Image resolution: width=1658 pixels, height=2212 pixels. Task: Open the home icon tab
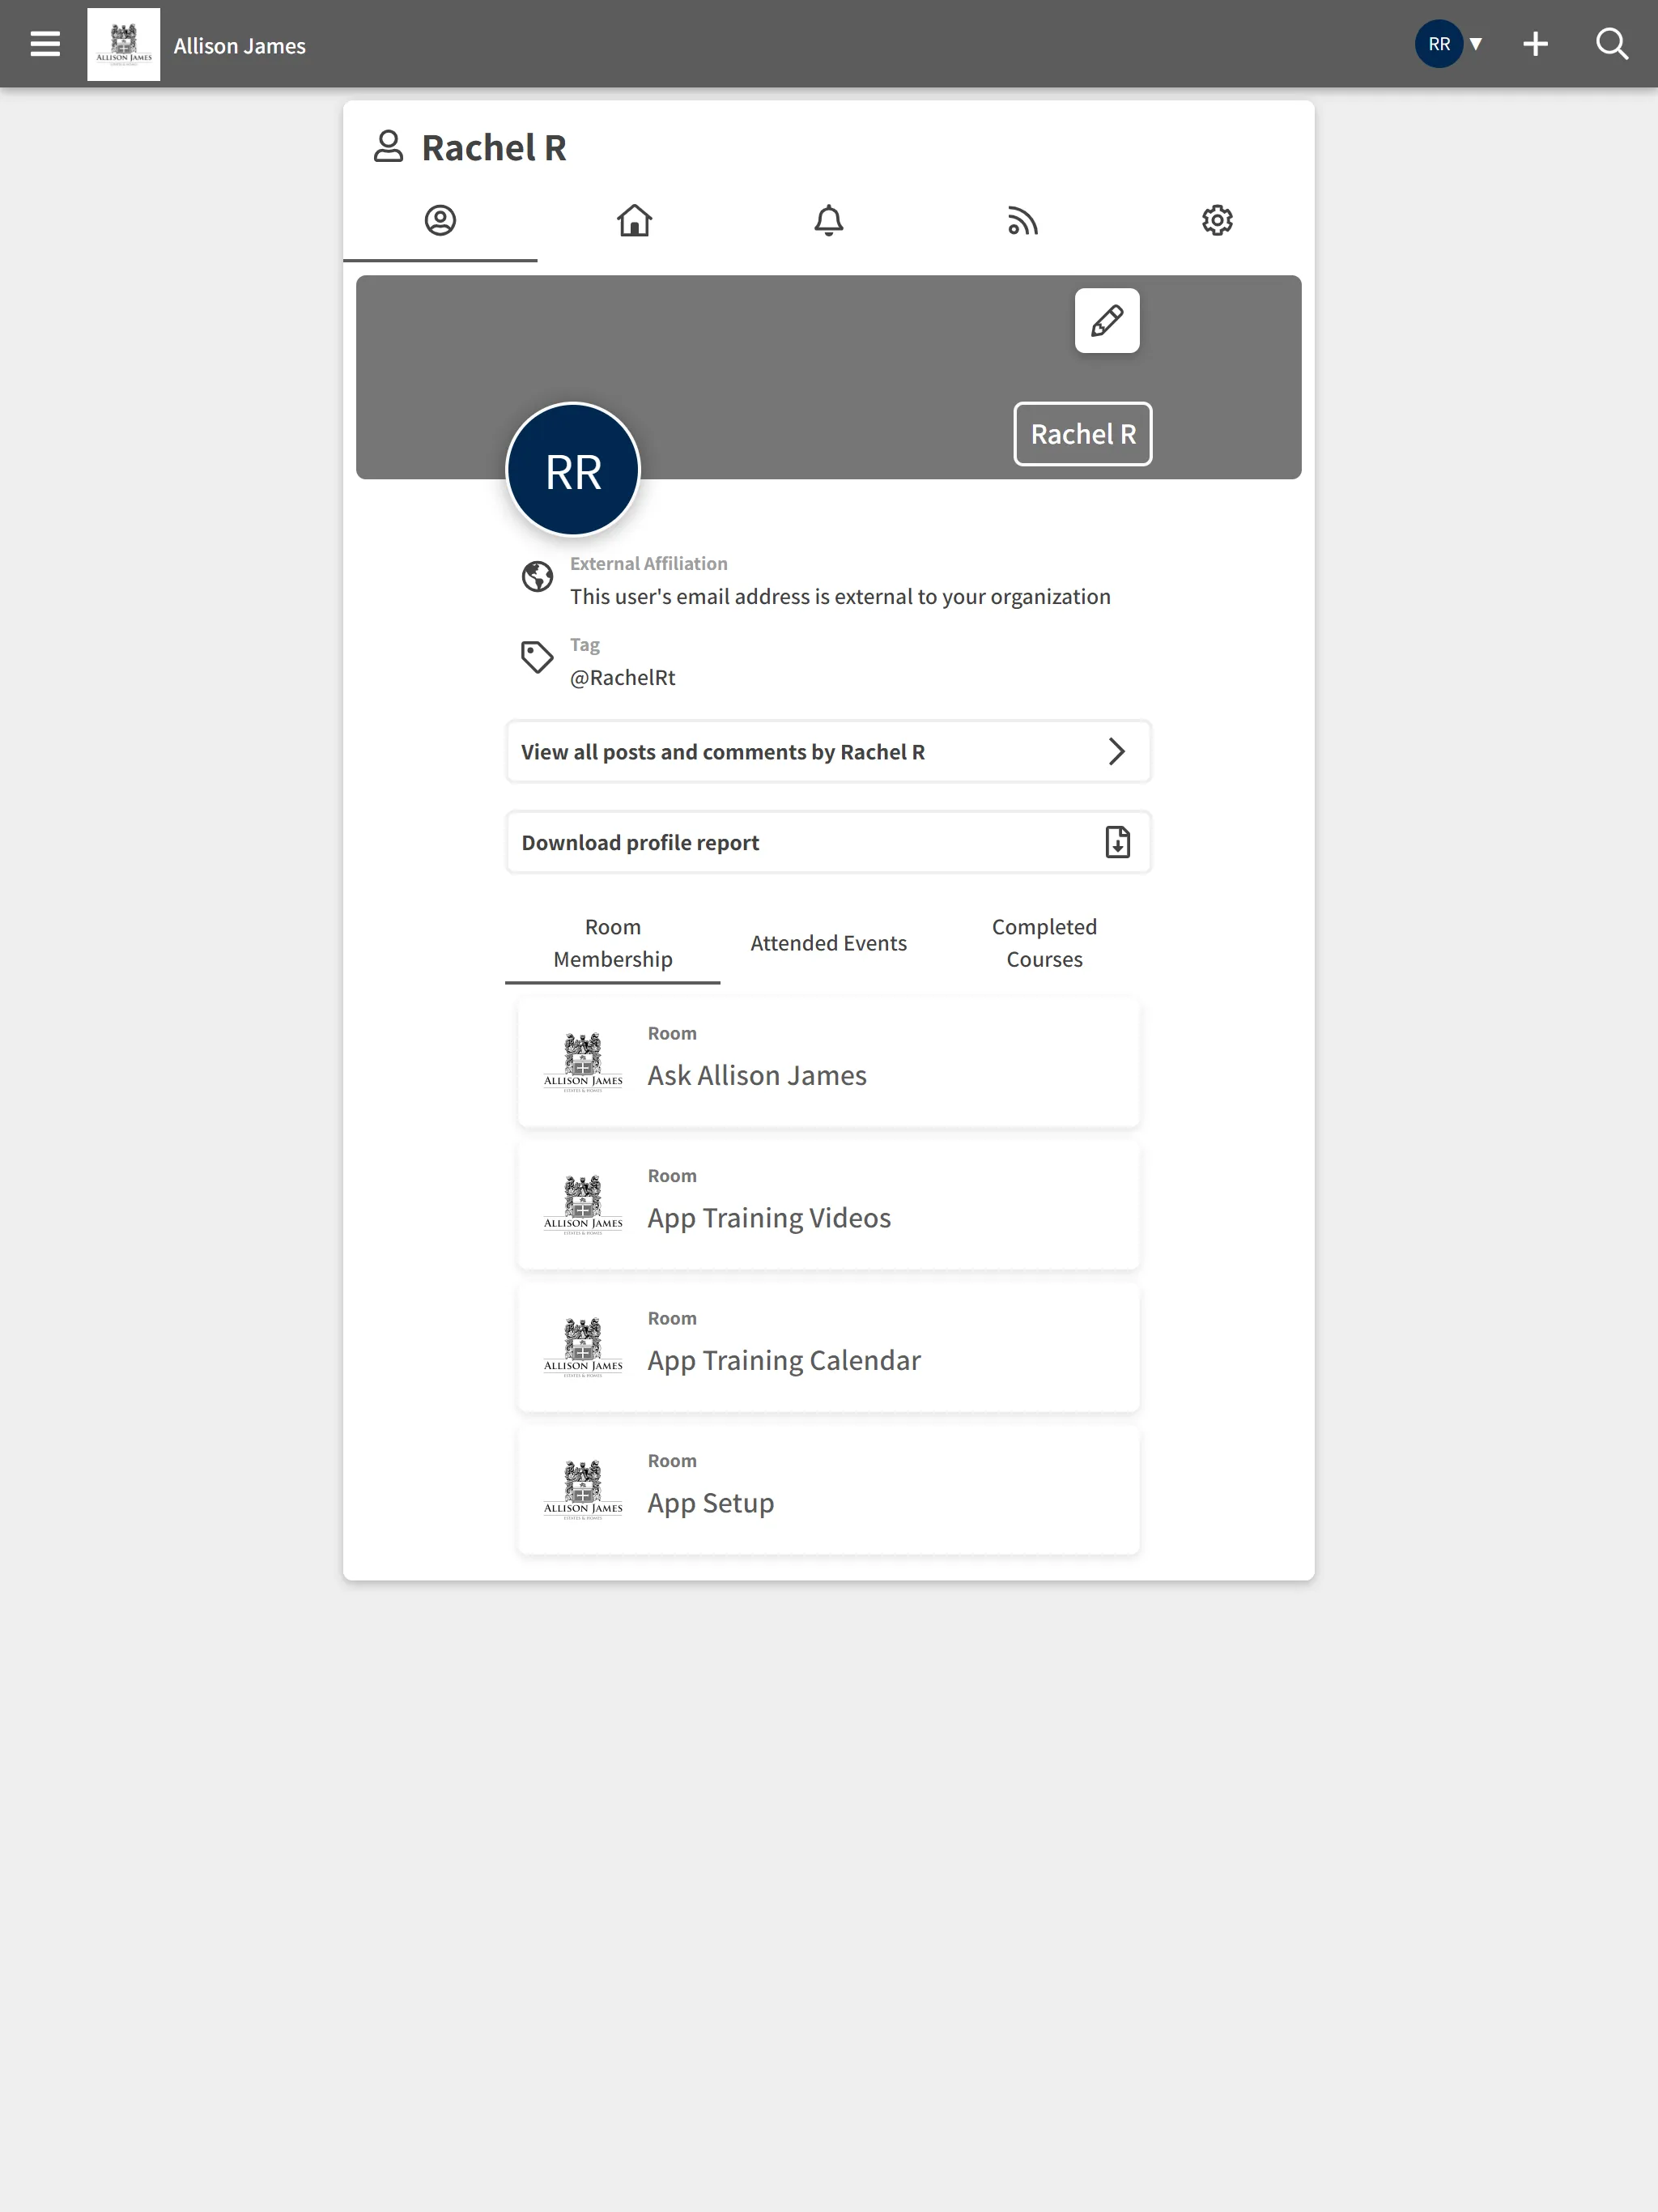[634, 219]
